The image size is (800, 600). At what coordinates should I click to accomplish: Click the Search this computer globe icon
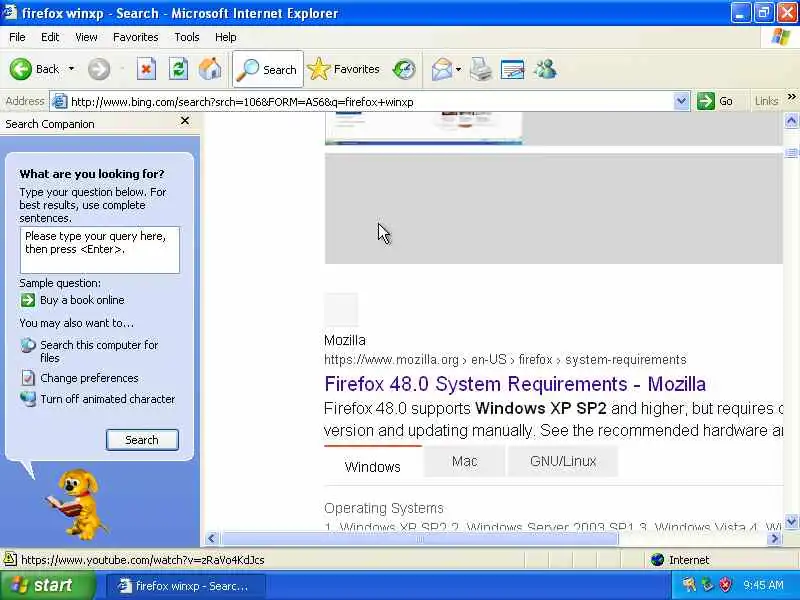tap(28, 346)
